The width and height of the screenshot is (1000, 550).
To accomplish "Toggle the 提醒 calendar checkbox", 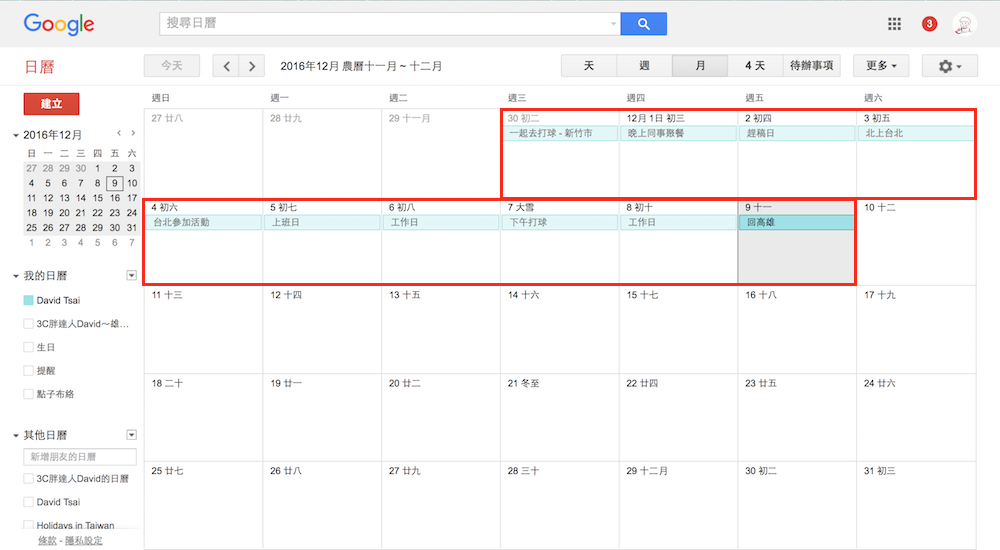I will pos(28,371).
